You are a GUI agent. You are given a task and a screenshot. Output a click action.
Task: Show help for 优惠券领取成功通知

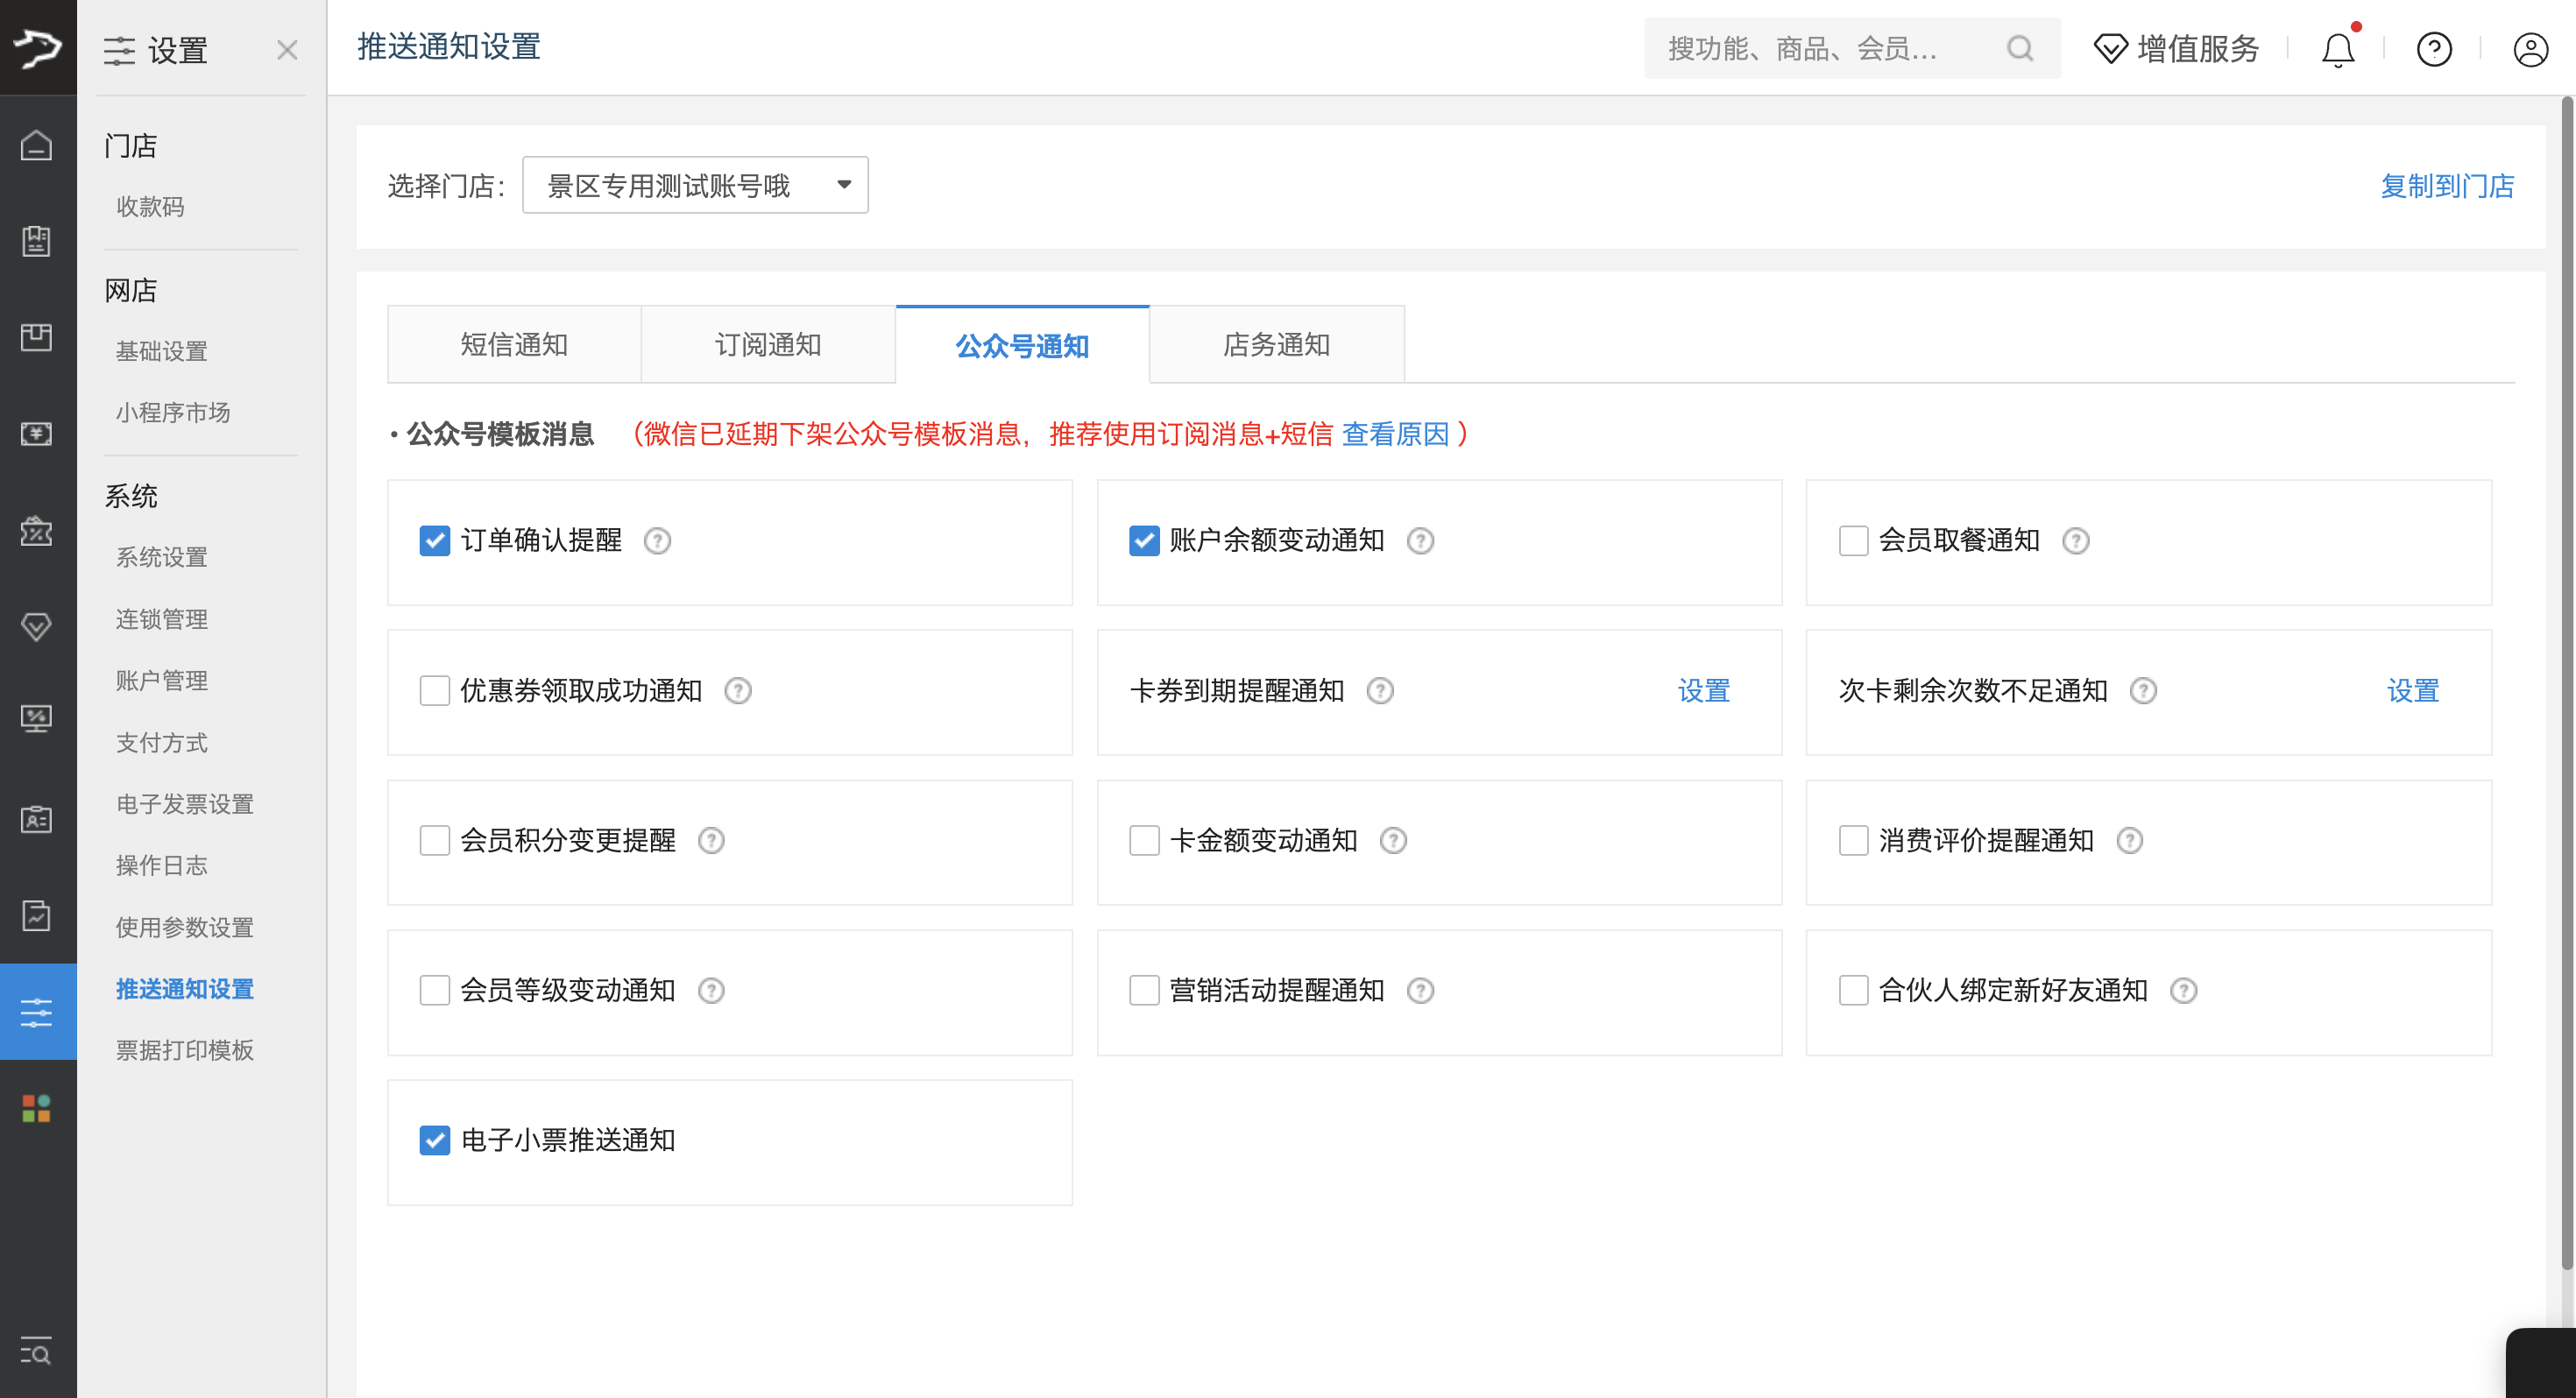738,691
